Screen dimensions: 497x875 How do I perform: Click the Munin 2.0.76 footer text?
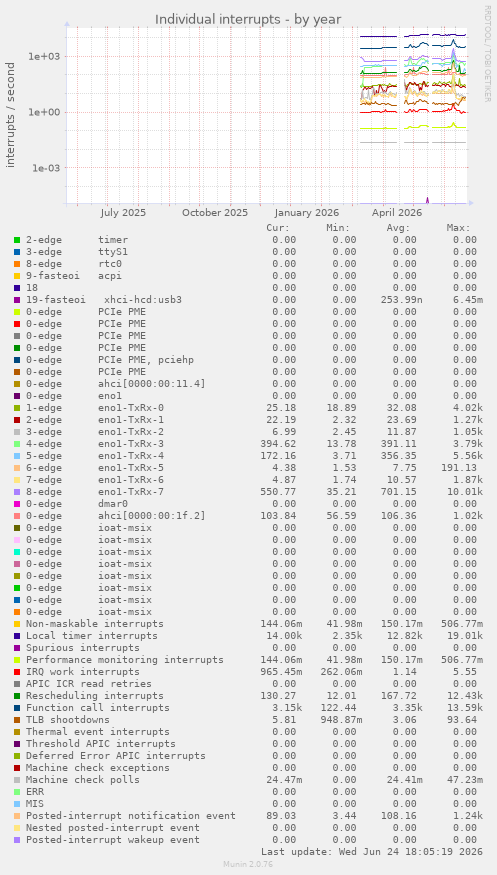(248, 864)
